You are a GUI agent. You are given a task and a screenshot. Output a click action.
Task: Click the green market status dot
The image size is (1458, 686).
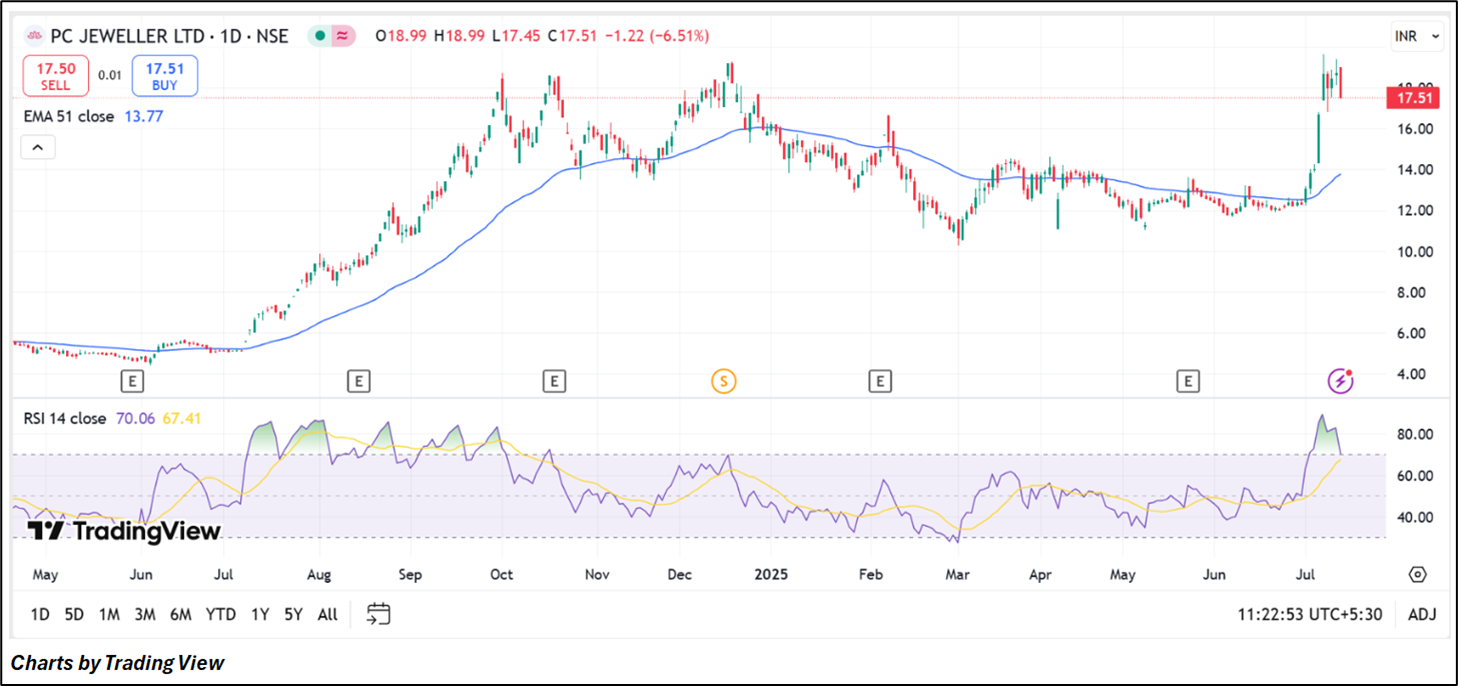(319, 36)
